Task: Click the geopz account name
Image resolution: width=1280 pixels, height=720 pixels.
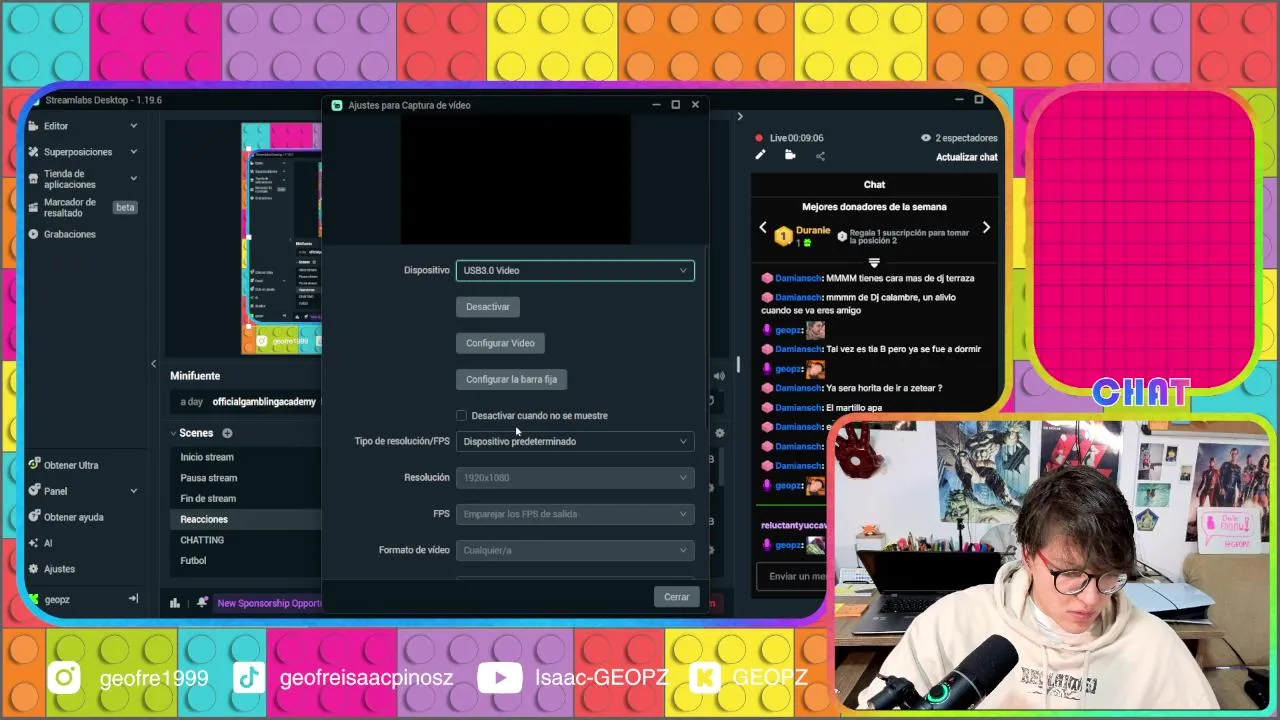Action: [57, 599]
